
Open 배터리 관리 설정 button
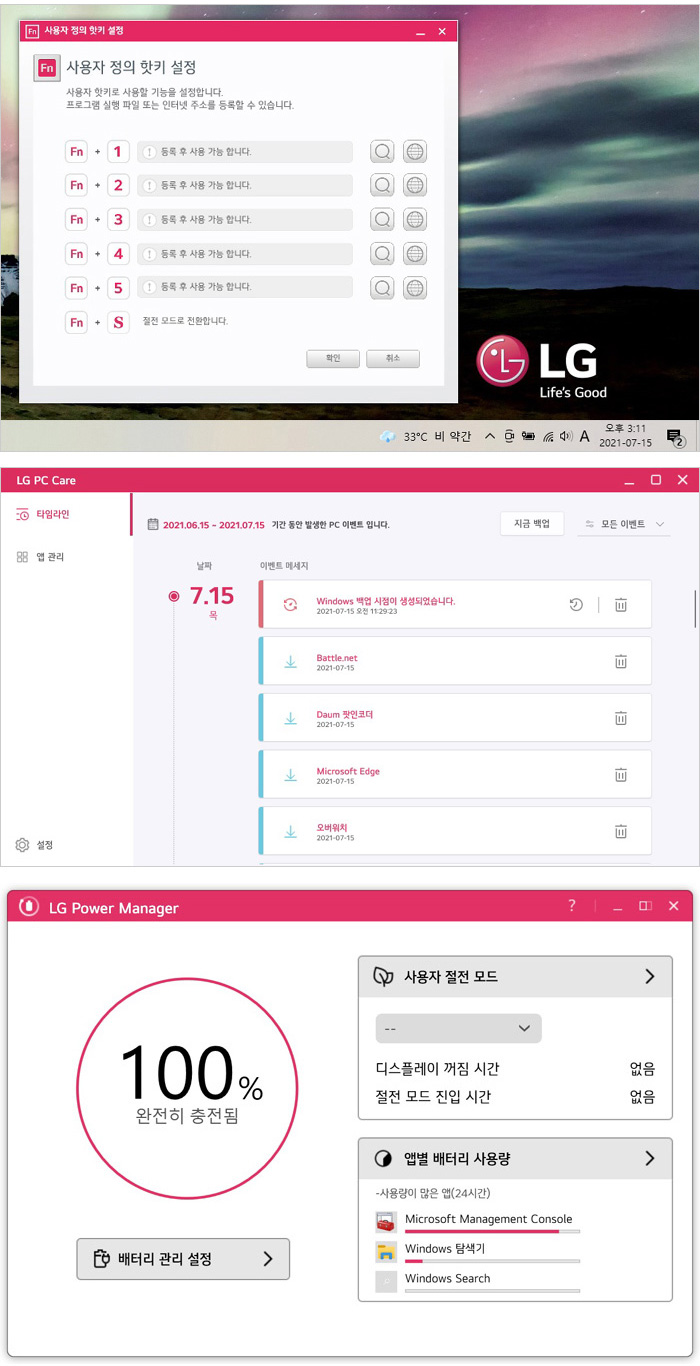183,1258
